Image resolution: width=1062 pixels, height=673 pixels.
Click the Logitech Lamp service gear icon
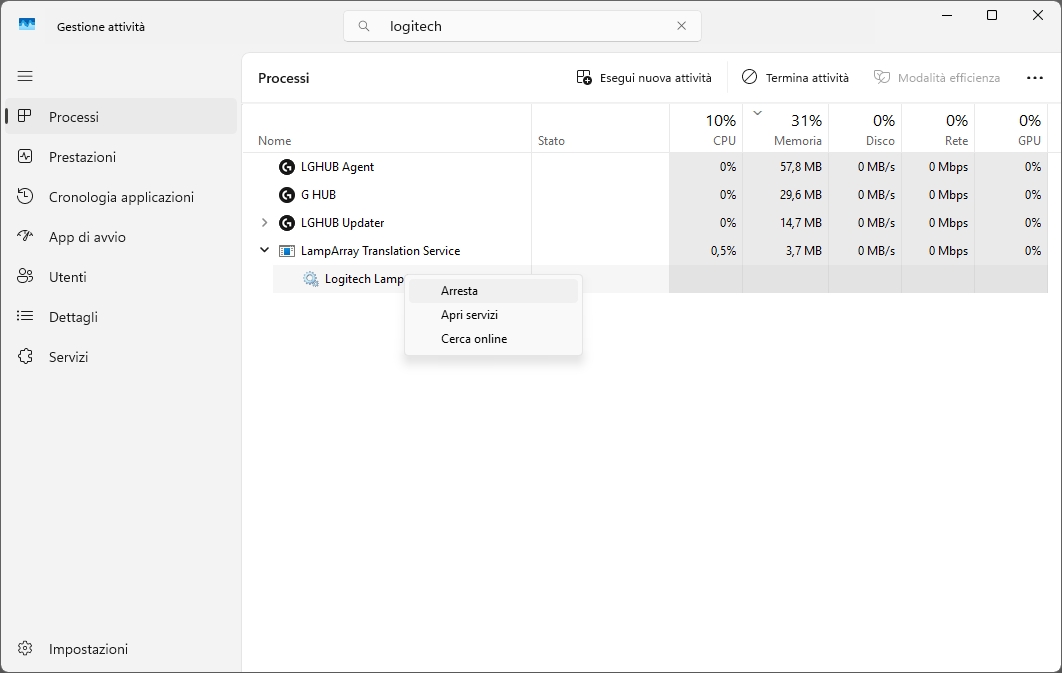310,279
